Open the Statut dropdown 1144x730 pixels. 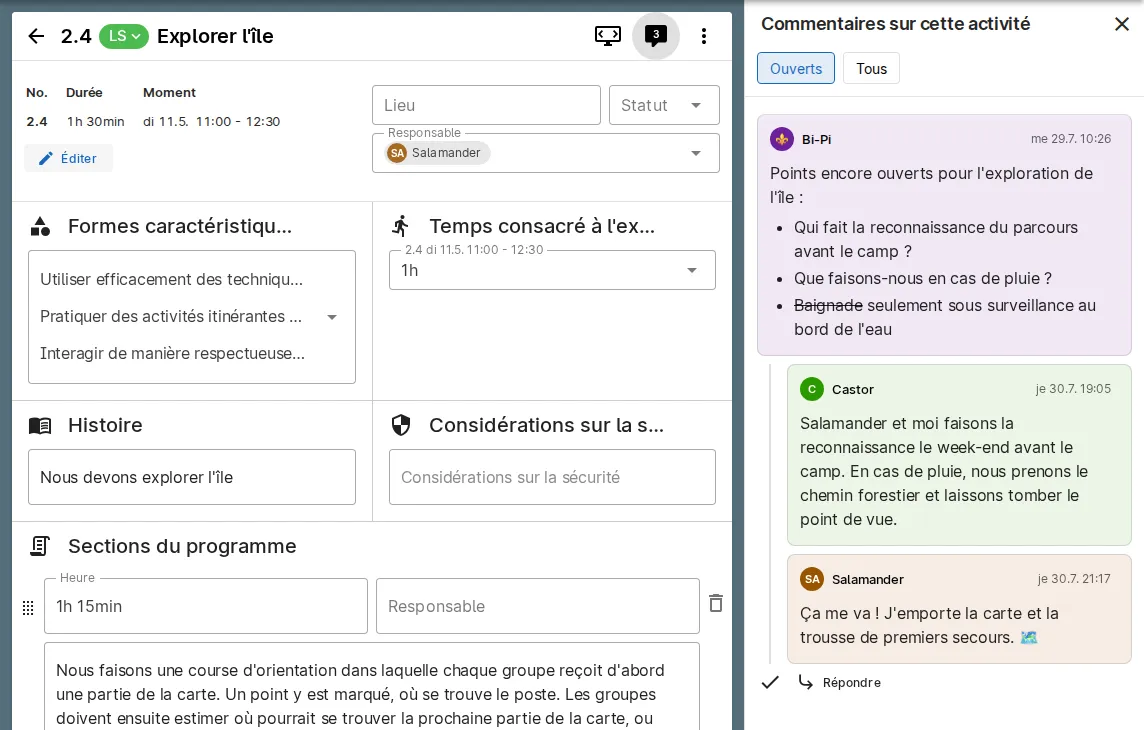[x=664, y=105]
